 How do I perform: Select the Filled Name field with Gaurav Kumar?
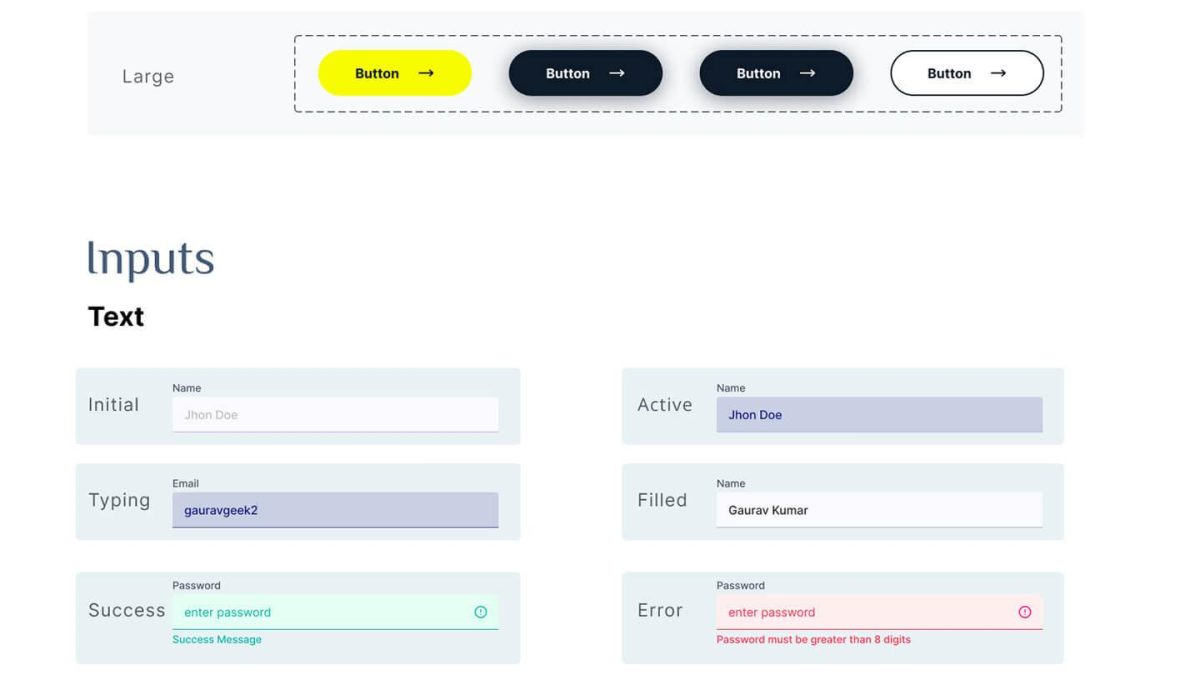879,510
